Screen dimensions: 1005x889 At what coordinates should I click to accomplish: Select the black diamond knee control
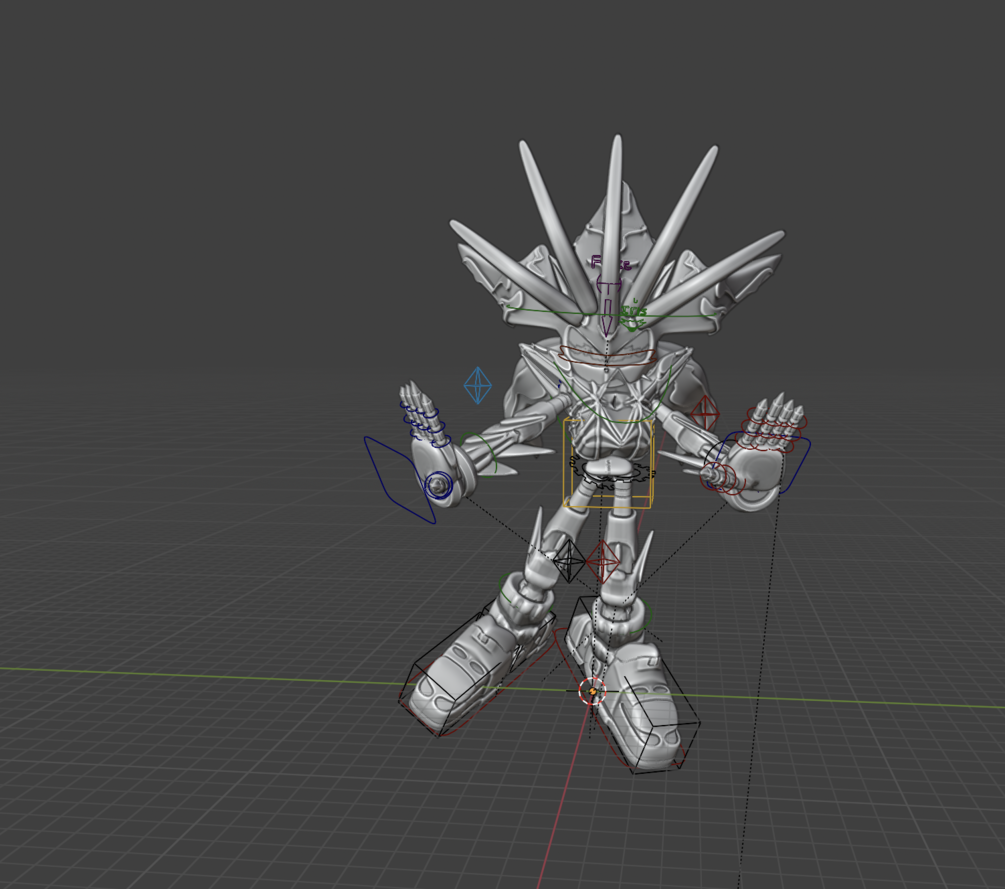point(569,561)
